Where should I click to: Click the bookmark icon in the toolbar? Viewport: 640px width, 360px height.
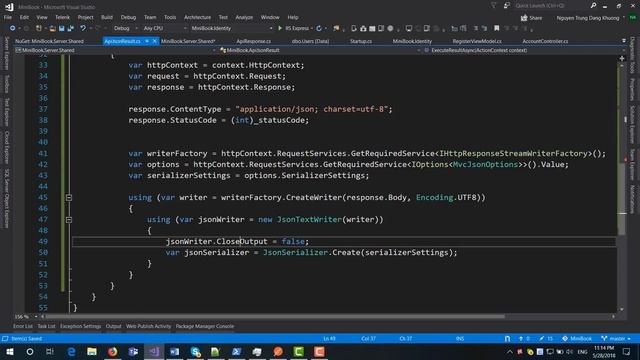(496, 28)
